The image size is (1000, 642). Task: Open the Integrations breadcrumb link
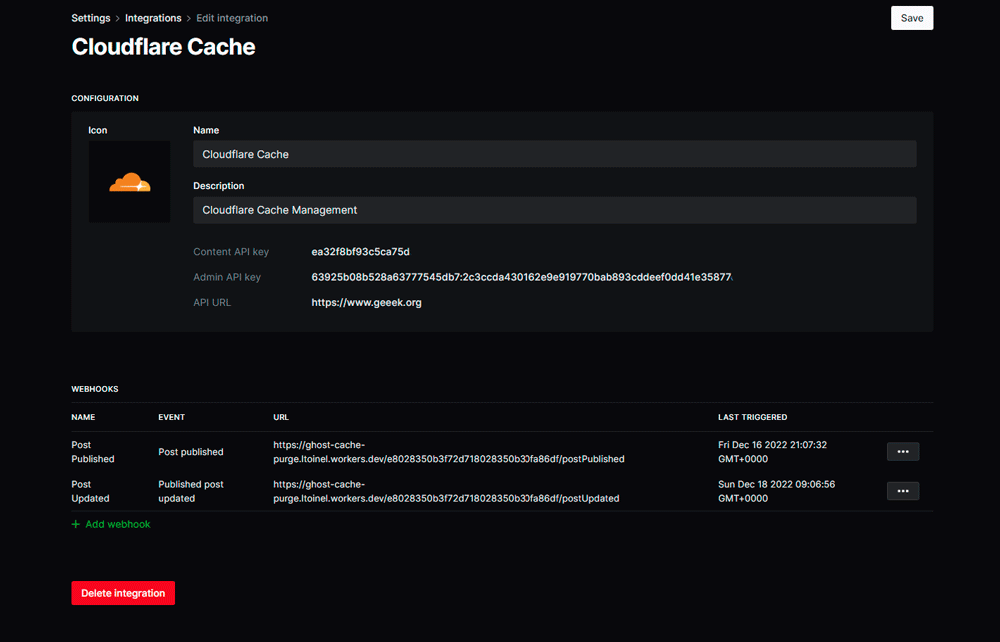point(153,18)
